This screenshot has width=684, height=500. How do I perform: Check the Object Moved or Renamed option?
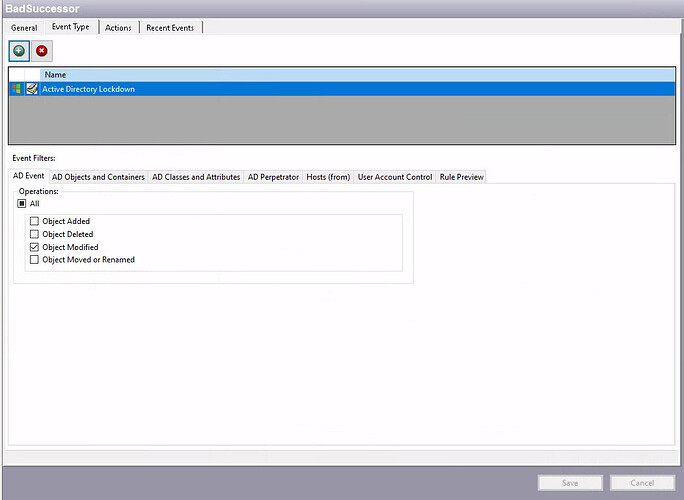[35, 260]
